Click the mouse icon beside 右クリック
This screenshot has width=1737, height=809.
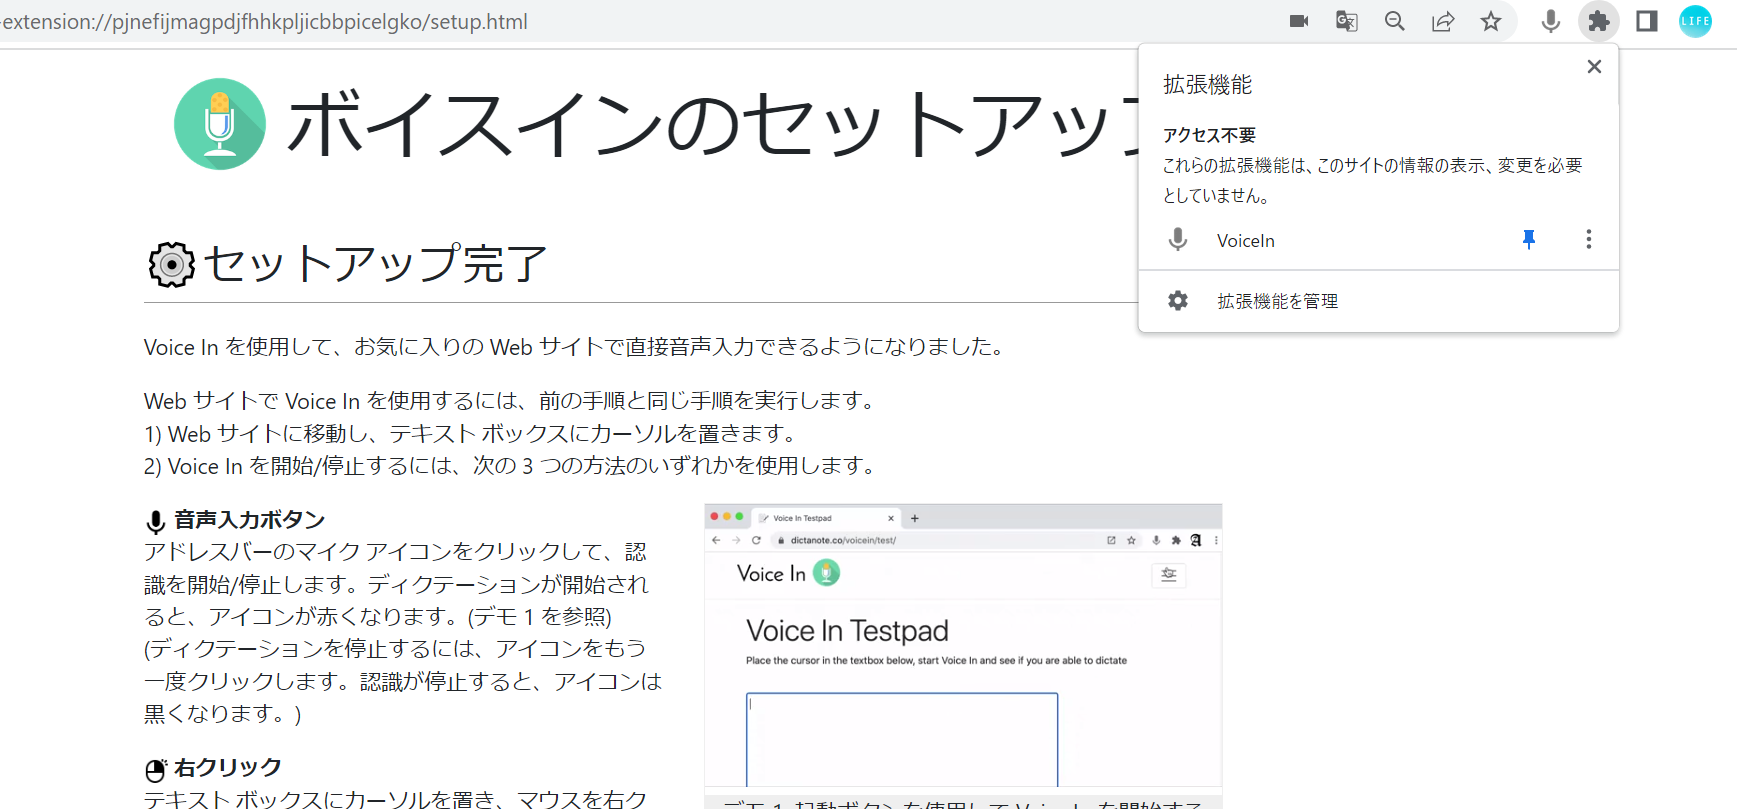click(x=156, y=770)
